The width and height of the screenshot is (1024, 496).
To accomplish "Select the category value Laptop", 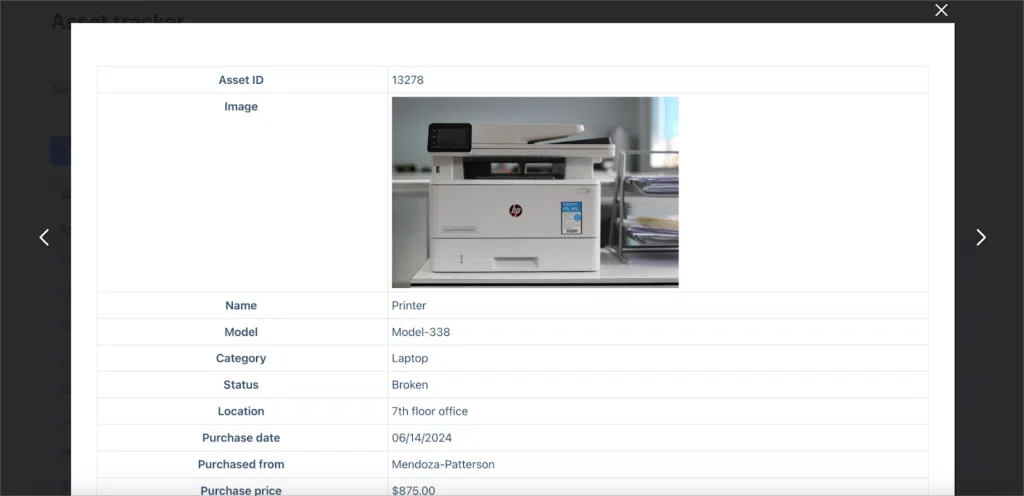I will pyautogui.click(x=410, y=358).
